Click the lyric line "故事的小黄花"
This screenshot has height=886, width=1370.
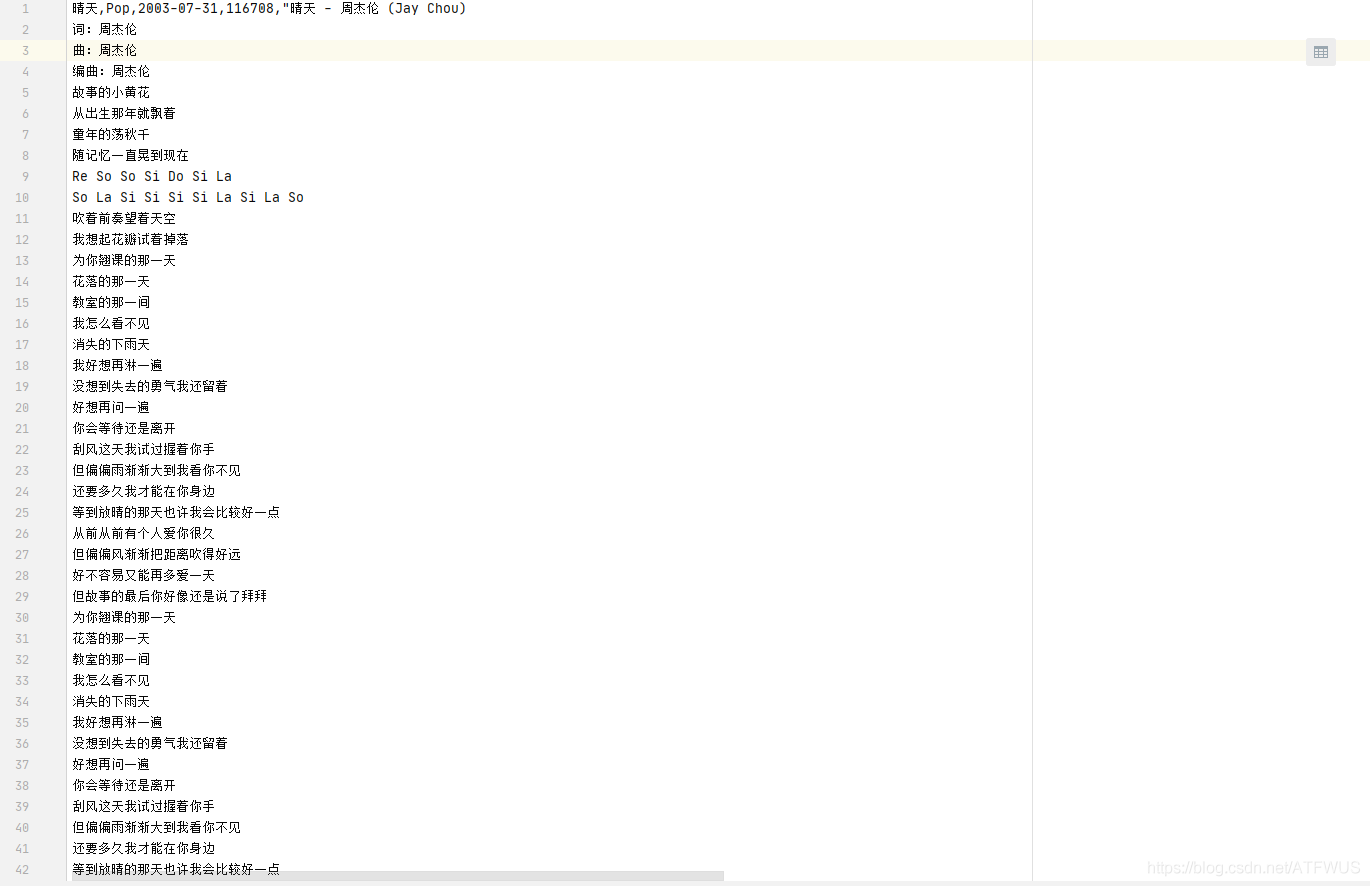coord(111,92)
